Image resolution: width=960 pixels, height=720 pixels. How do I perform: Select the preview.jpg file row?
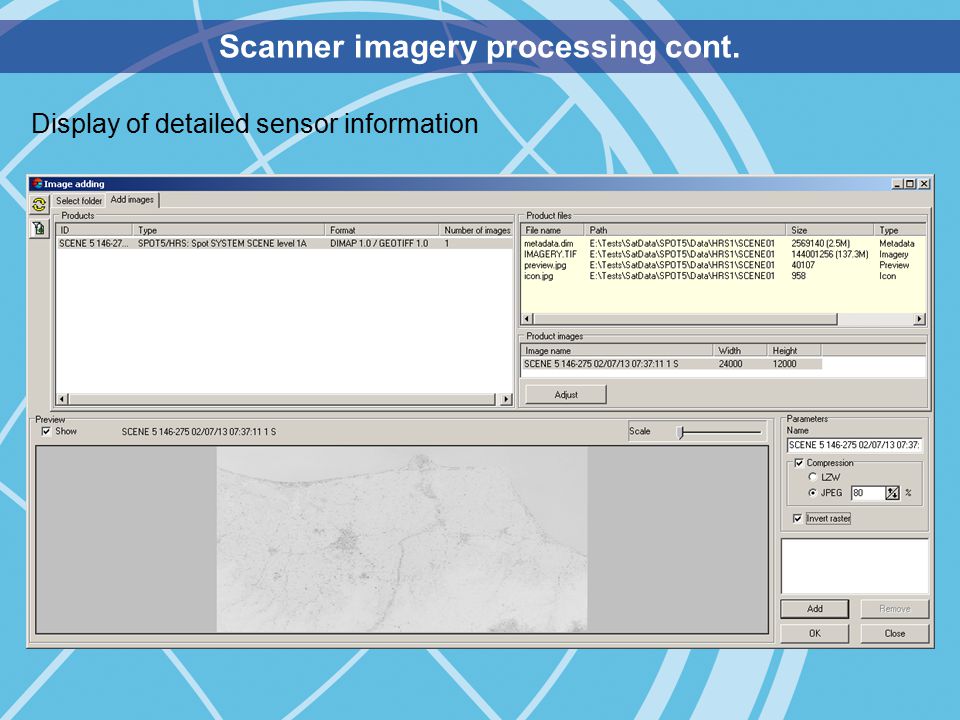[722, 265]
